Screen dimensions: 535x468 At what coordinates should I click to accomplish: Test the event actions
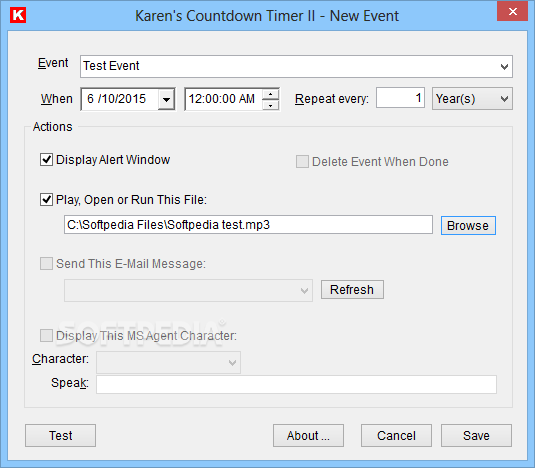60,436
